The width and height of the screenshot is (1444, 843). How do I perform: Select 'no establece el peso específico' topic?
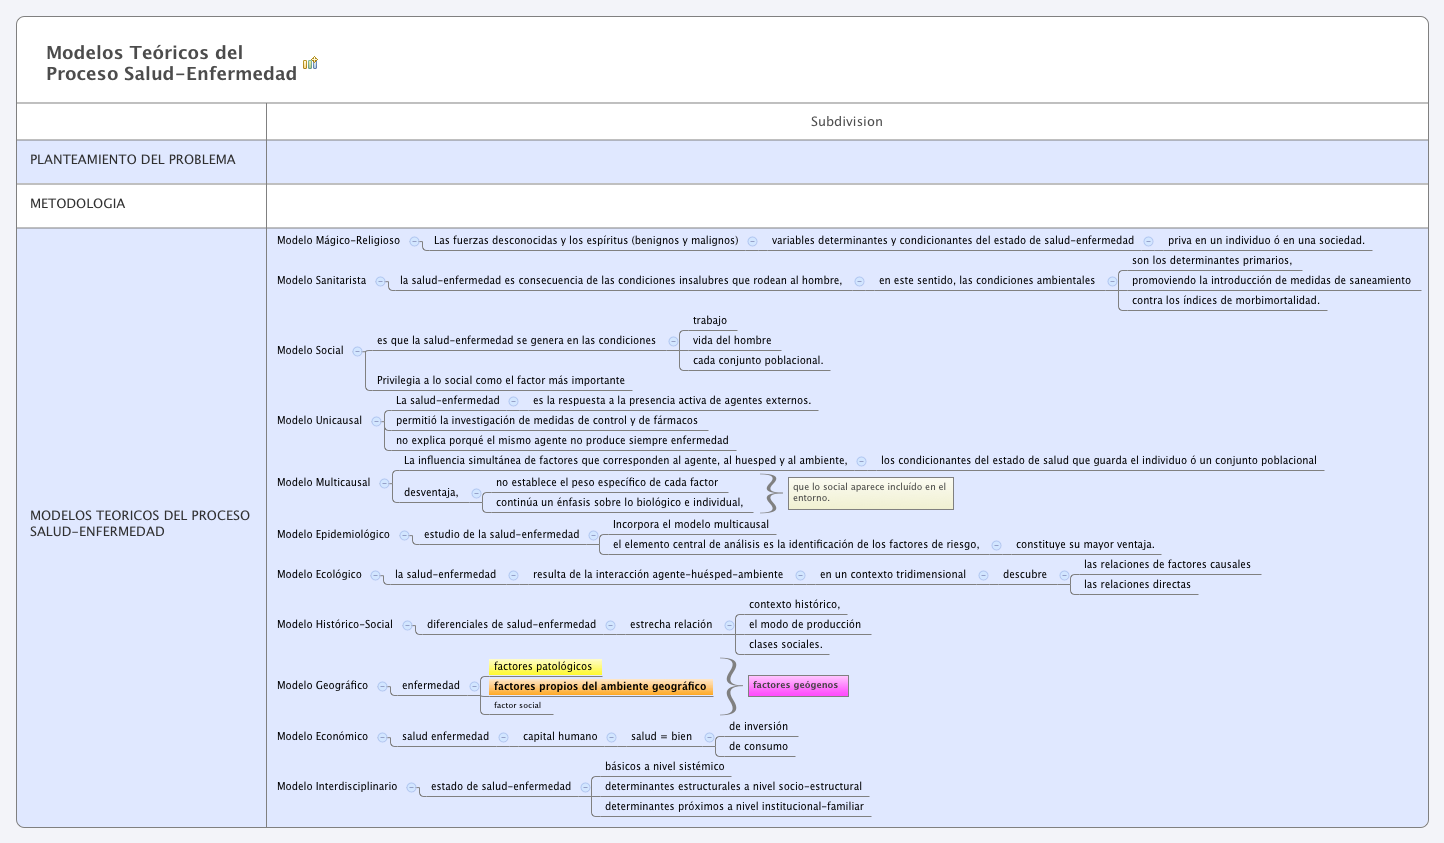pos(607,483)
